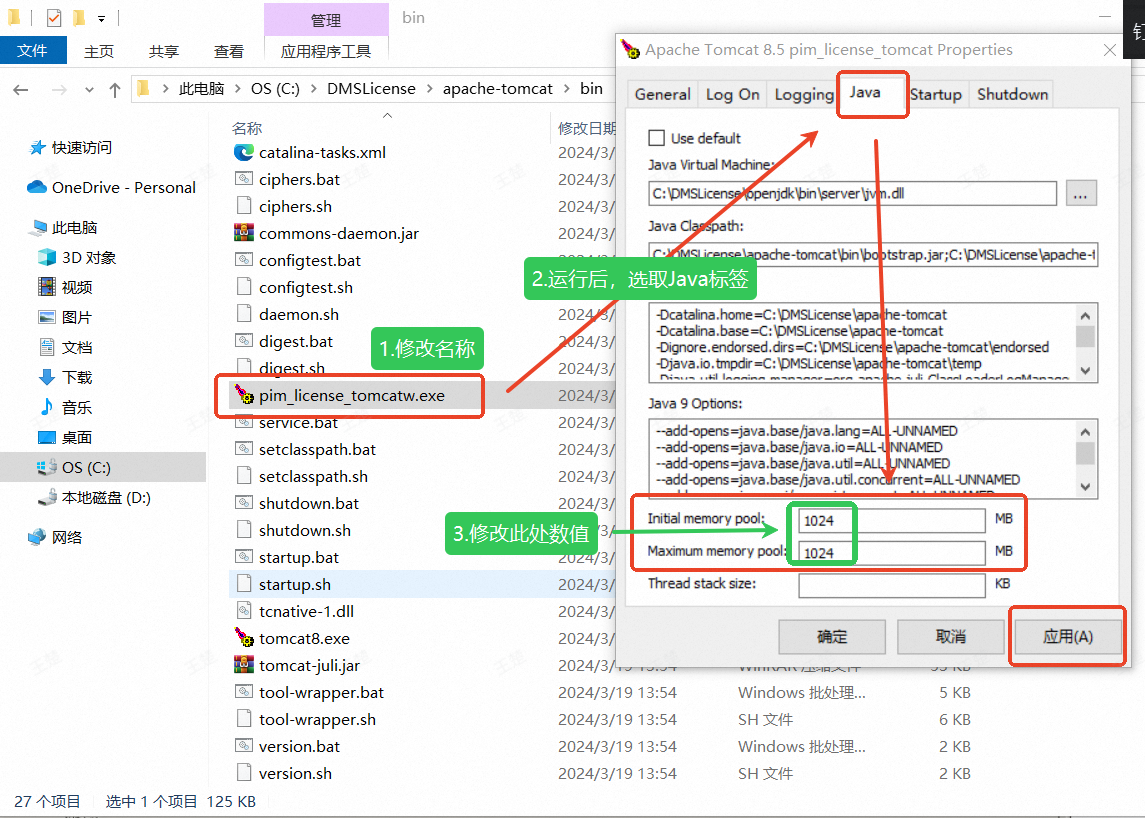The image size is (1145, 818).
Task: Click the commons-daemon.jar archive icon
Action: (x=243, y=234)
